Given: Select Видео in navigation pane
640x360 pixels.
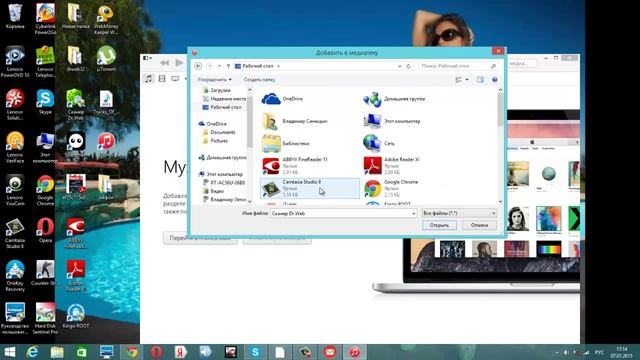Looking at the screenshot, I should [213, 191].
